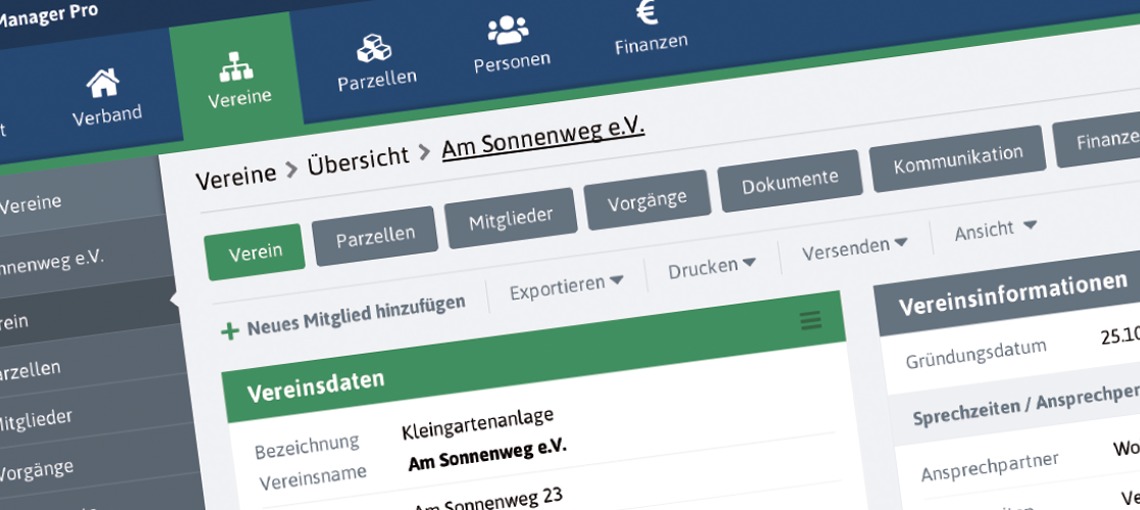1140x510 pixels.
Task: Click the bold Am Sonnenweg e.V. name value
Action: click(487, 455)
